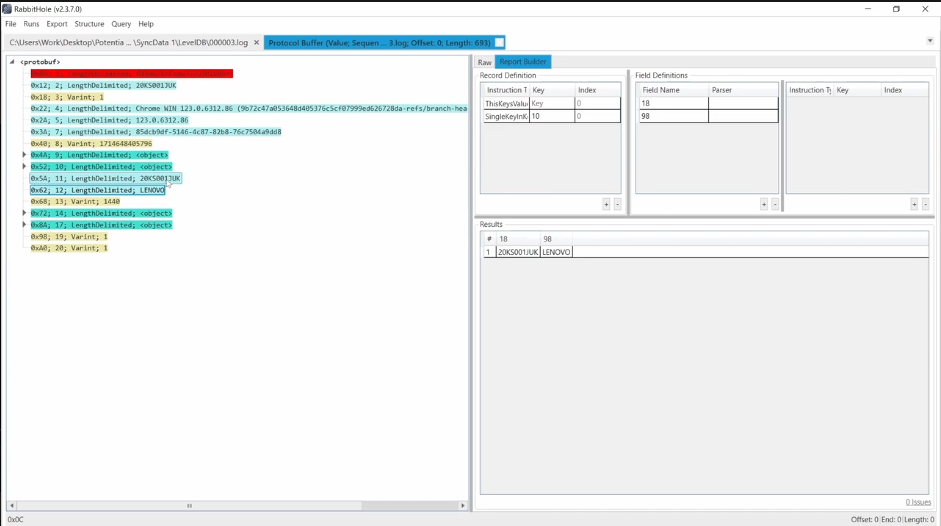Expand the 0x4A field 9 object node
Screen dimensions: 941x526
coord(24,155)
